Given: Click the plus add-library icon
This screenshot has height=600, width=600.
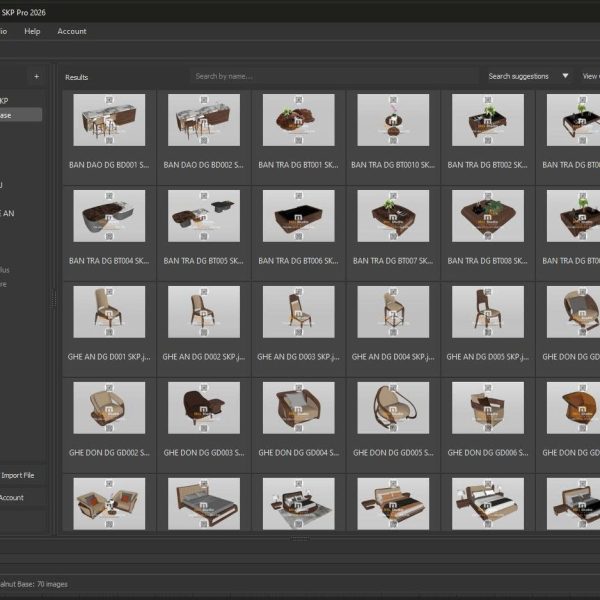Looking at the screenshot, I should 36,77.
